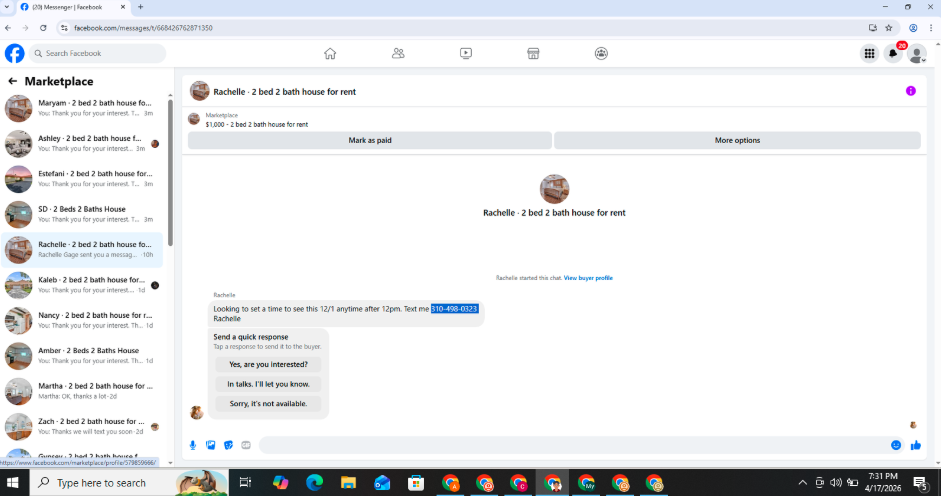Open the Windows Start menu
The width and height of the screenshot is (941, 496).
coord(13,483)
